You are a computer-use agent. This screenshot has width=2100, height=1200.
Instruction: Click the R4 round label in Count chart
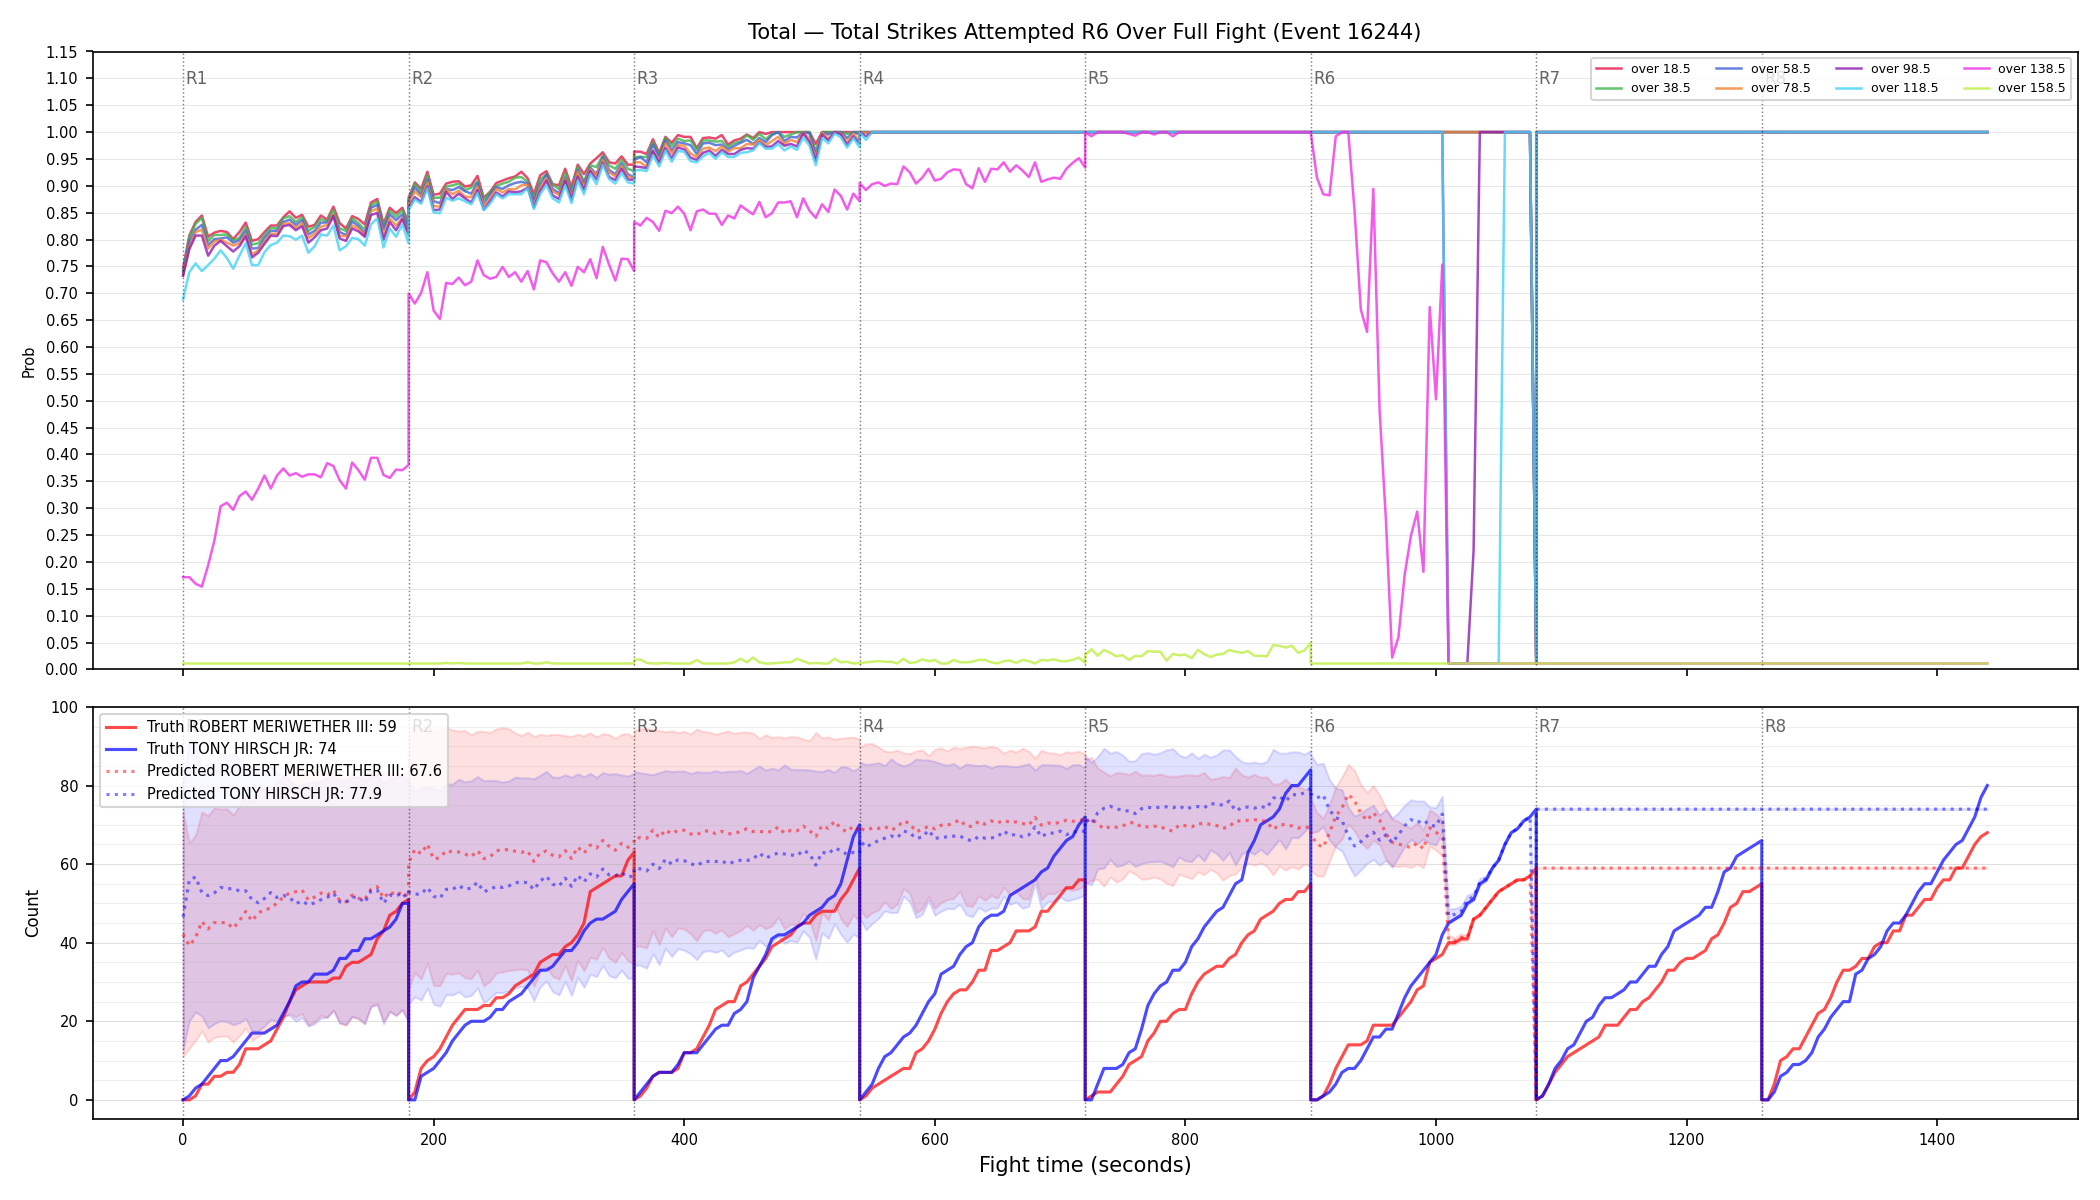point(873,726)
